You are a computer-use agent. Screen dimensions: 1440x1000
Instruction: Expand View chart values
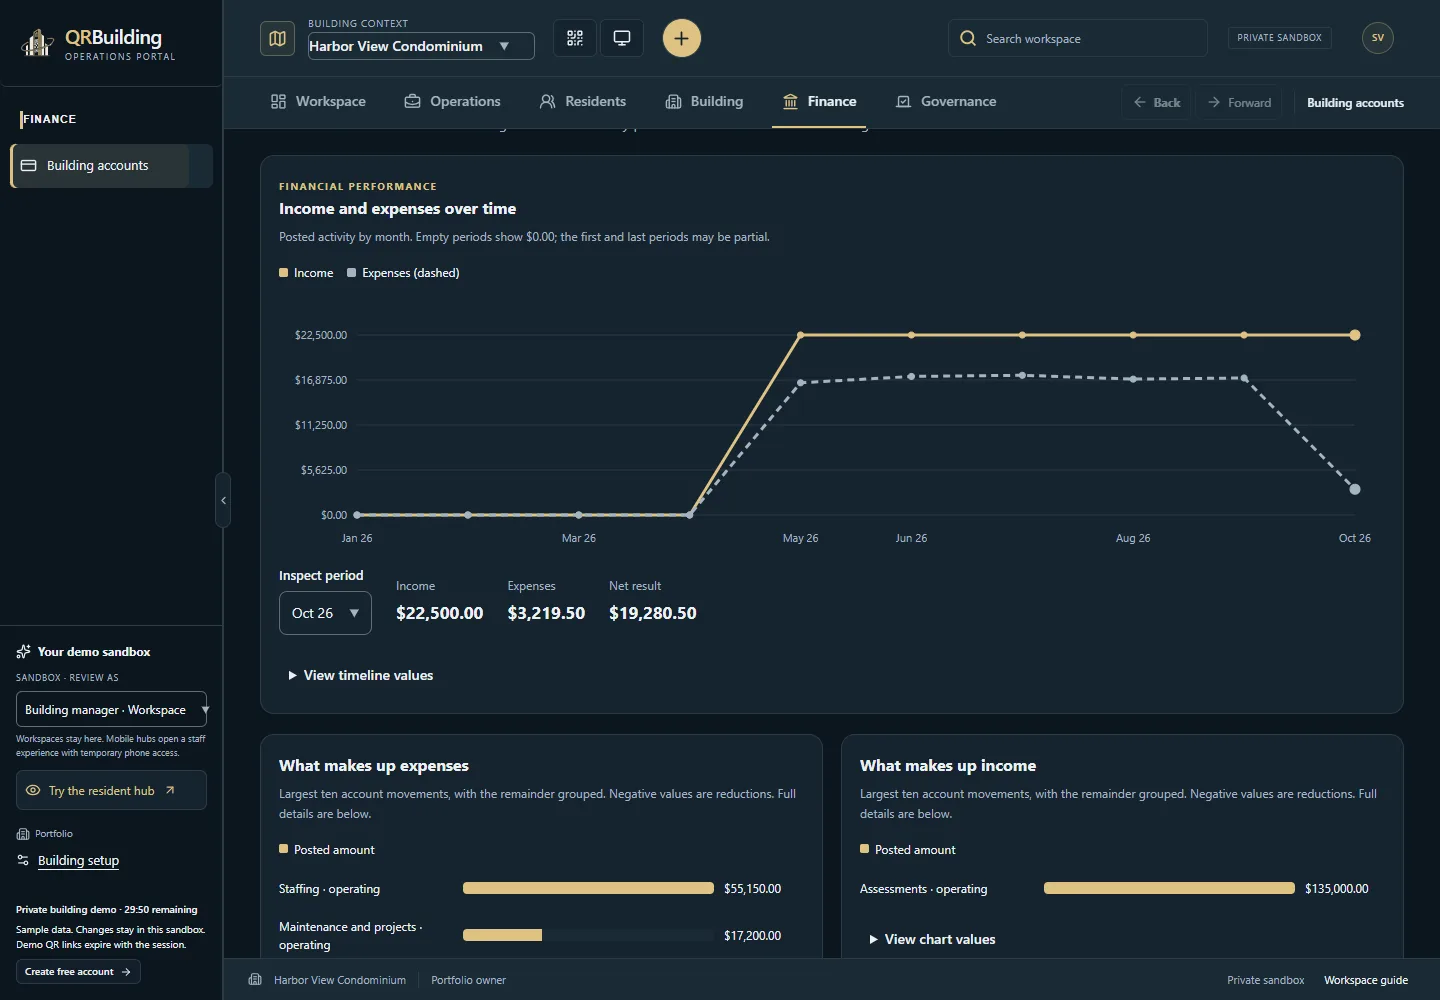point(933,940)
